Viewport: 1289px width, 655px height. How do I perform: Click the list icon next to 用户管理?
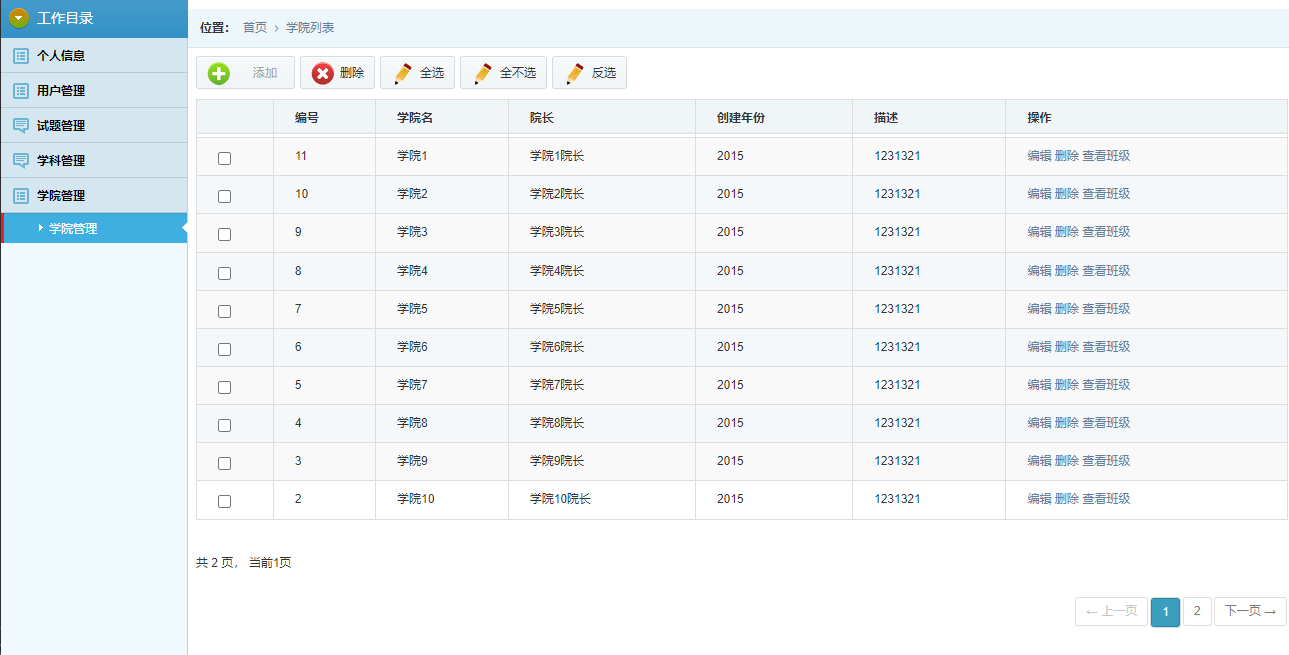point(20,91)
